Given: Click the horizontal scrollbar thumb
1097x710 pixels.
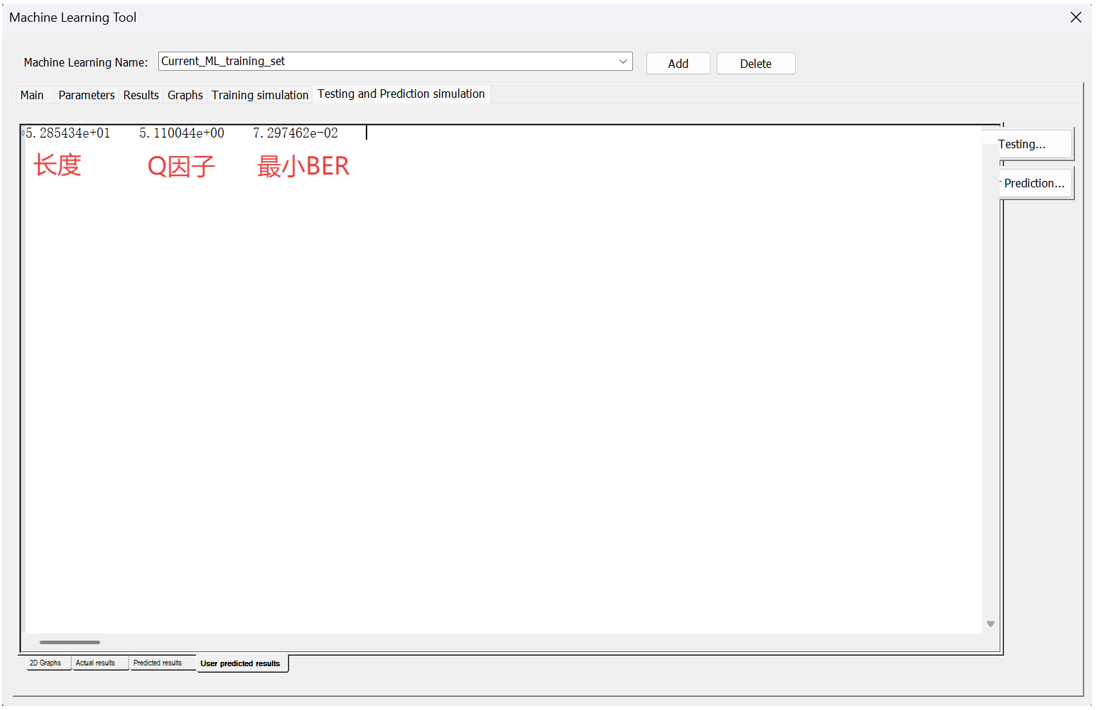Looking at the screenshot, I should pyautogui.click(x=70, y=642).
